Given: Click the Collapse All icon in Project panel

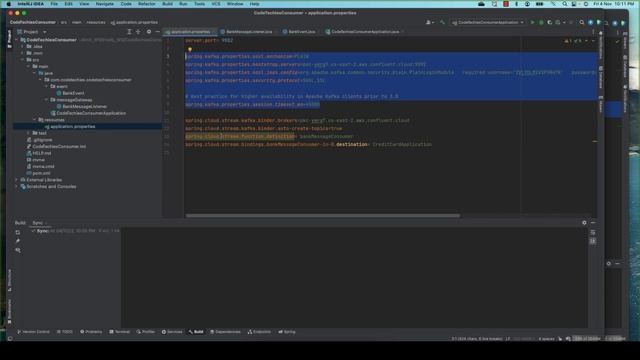Looking at the screenshot, I should click(x=138, y=32).
